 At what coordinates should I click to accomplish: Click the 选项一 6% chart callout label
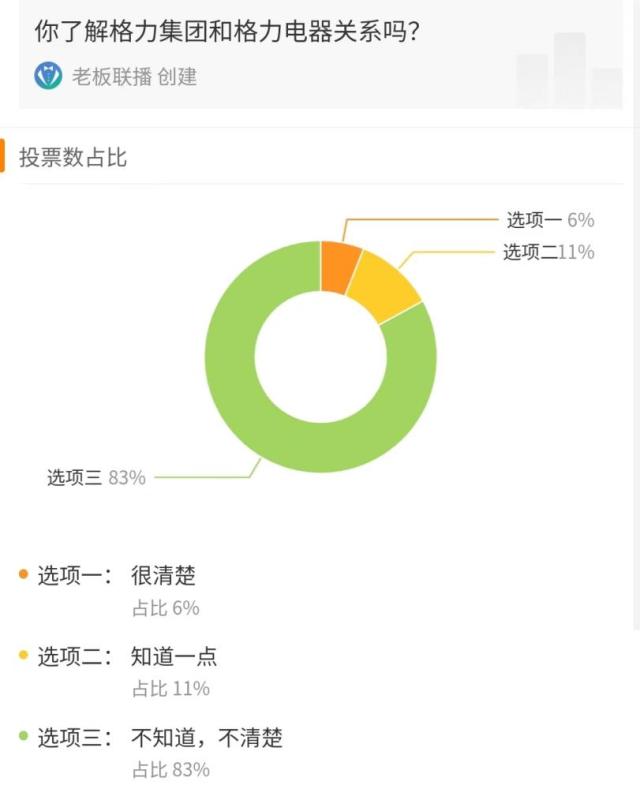tap(550, 220)
